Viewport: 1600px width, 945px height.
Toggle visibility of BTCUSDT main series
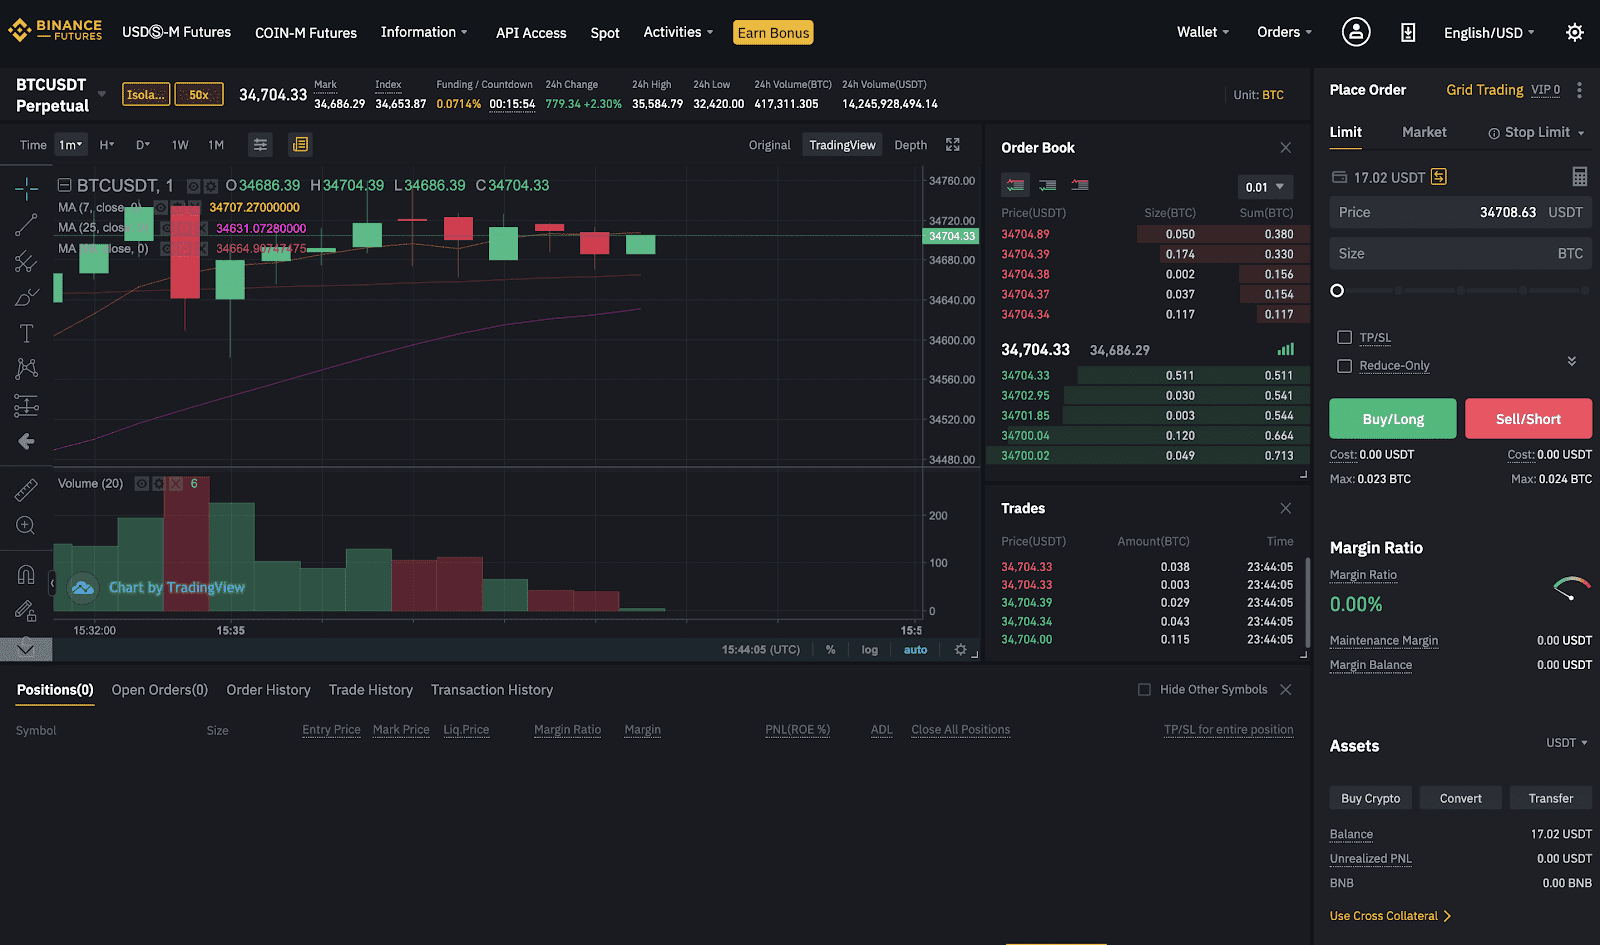tap(194, 186)
